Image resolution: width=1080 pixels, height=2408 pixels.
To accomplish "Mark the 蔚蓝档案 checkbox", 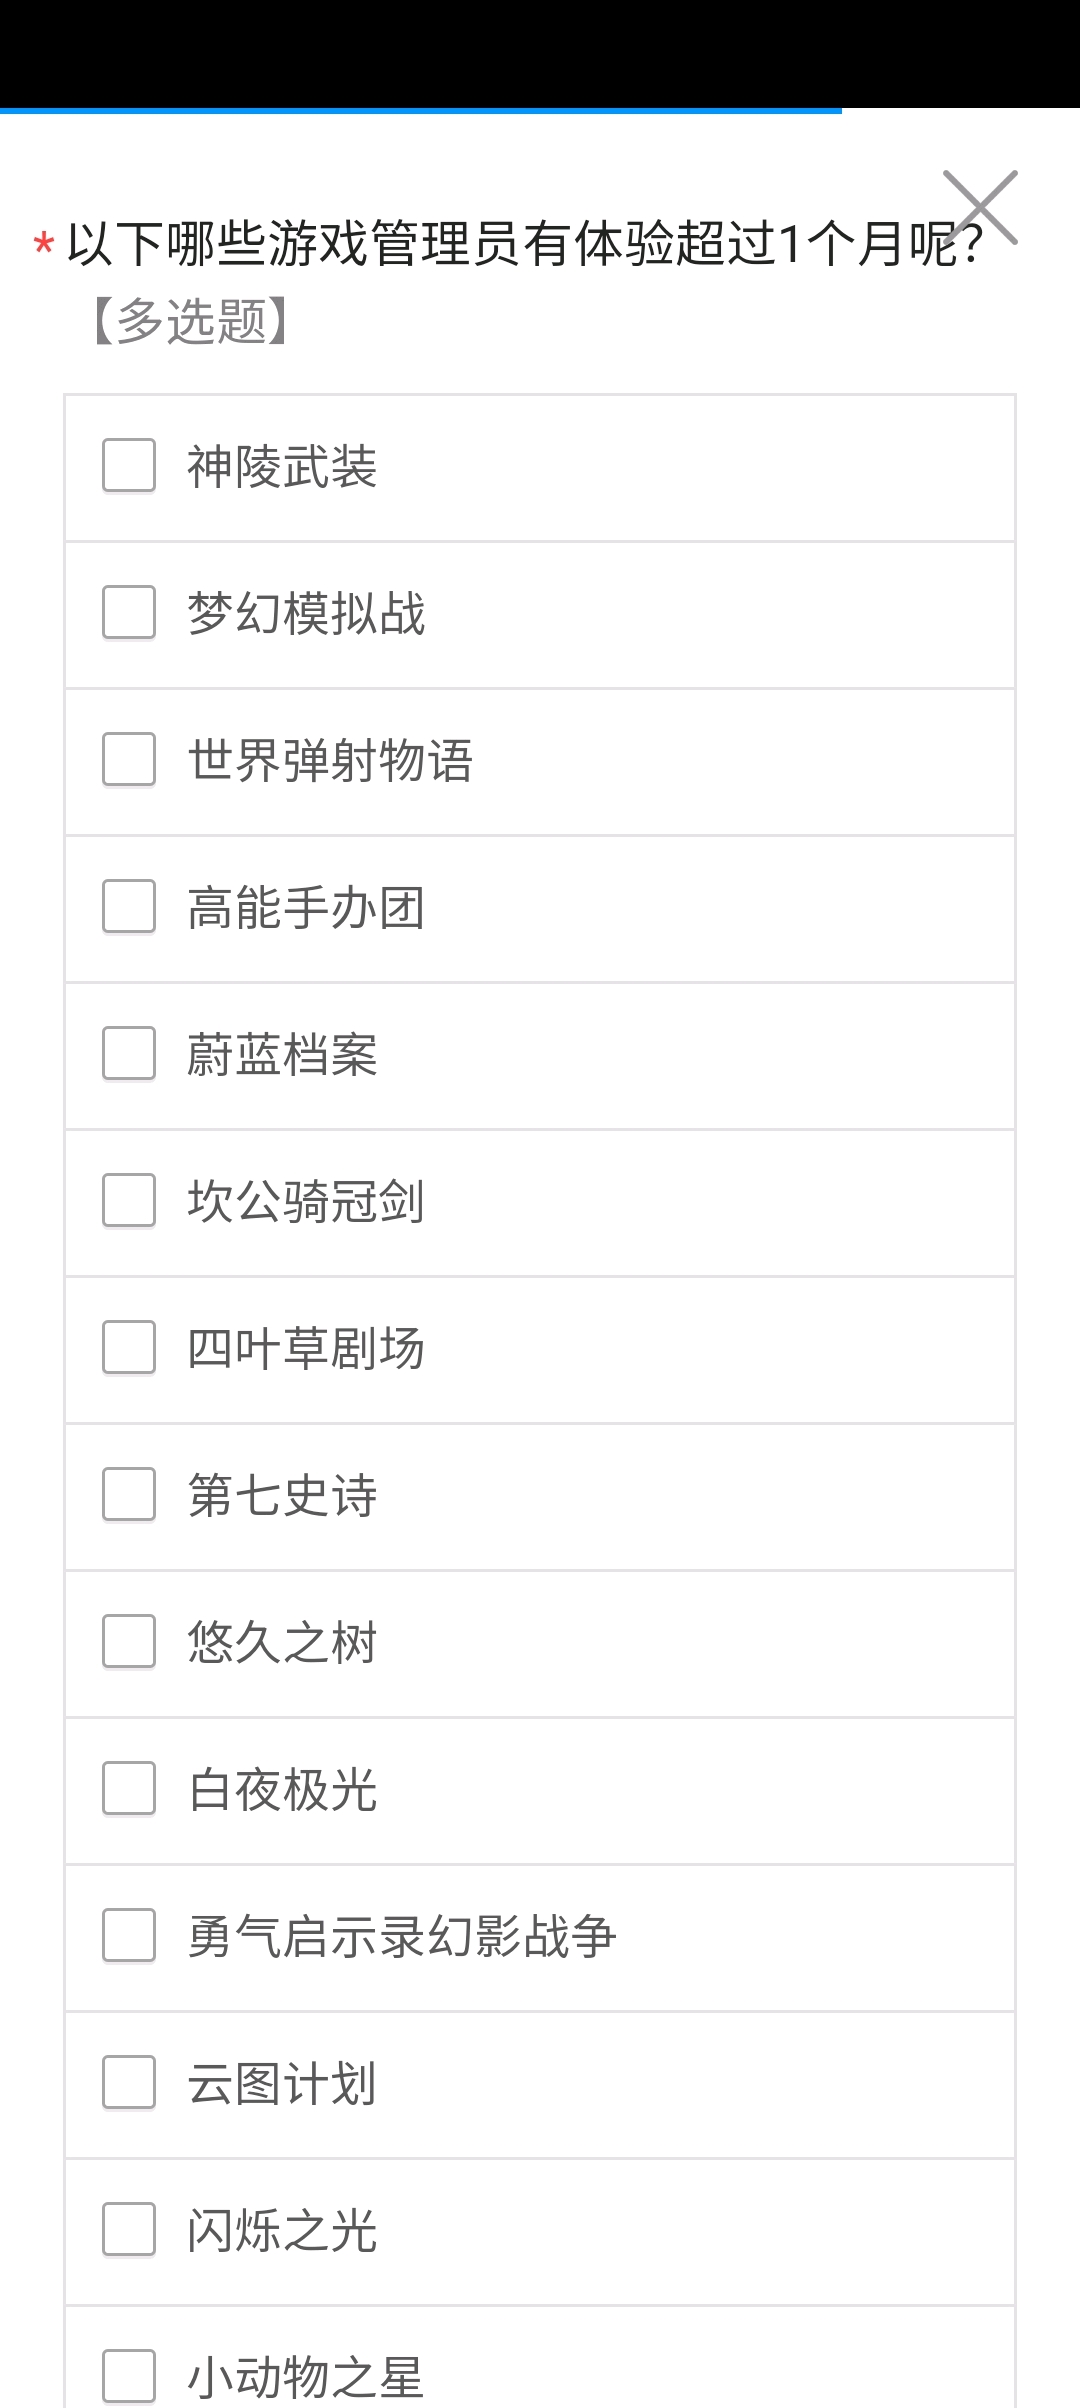I will (x=129, y=1053).
